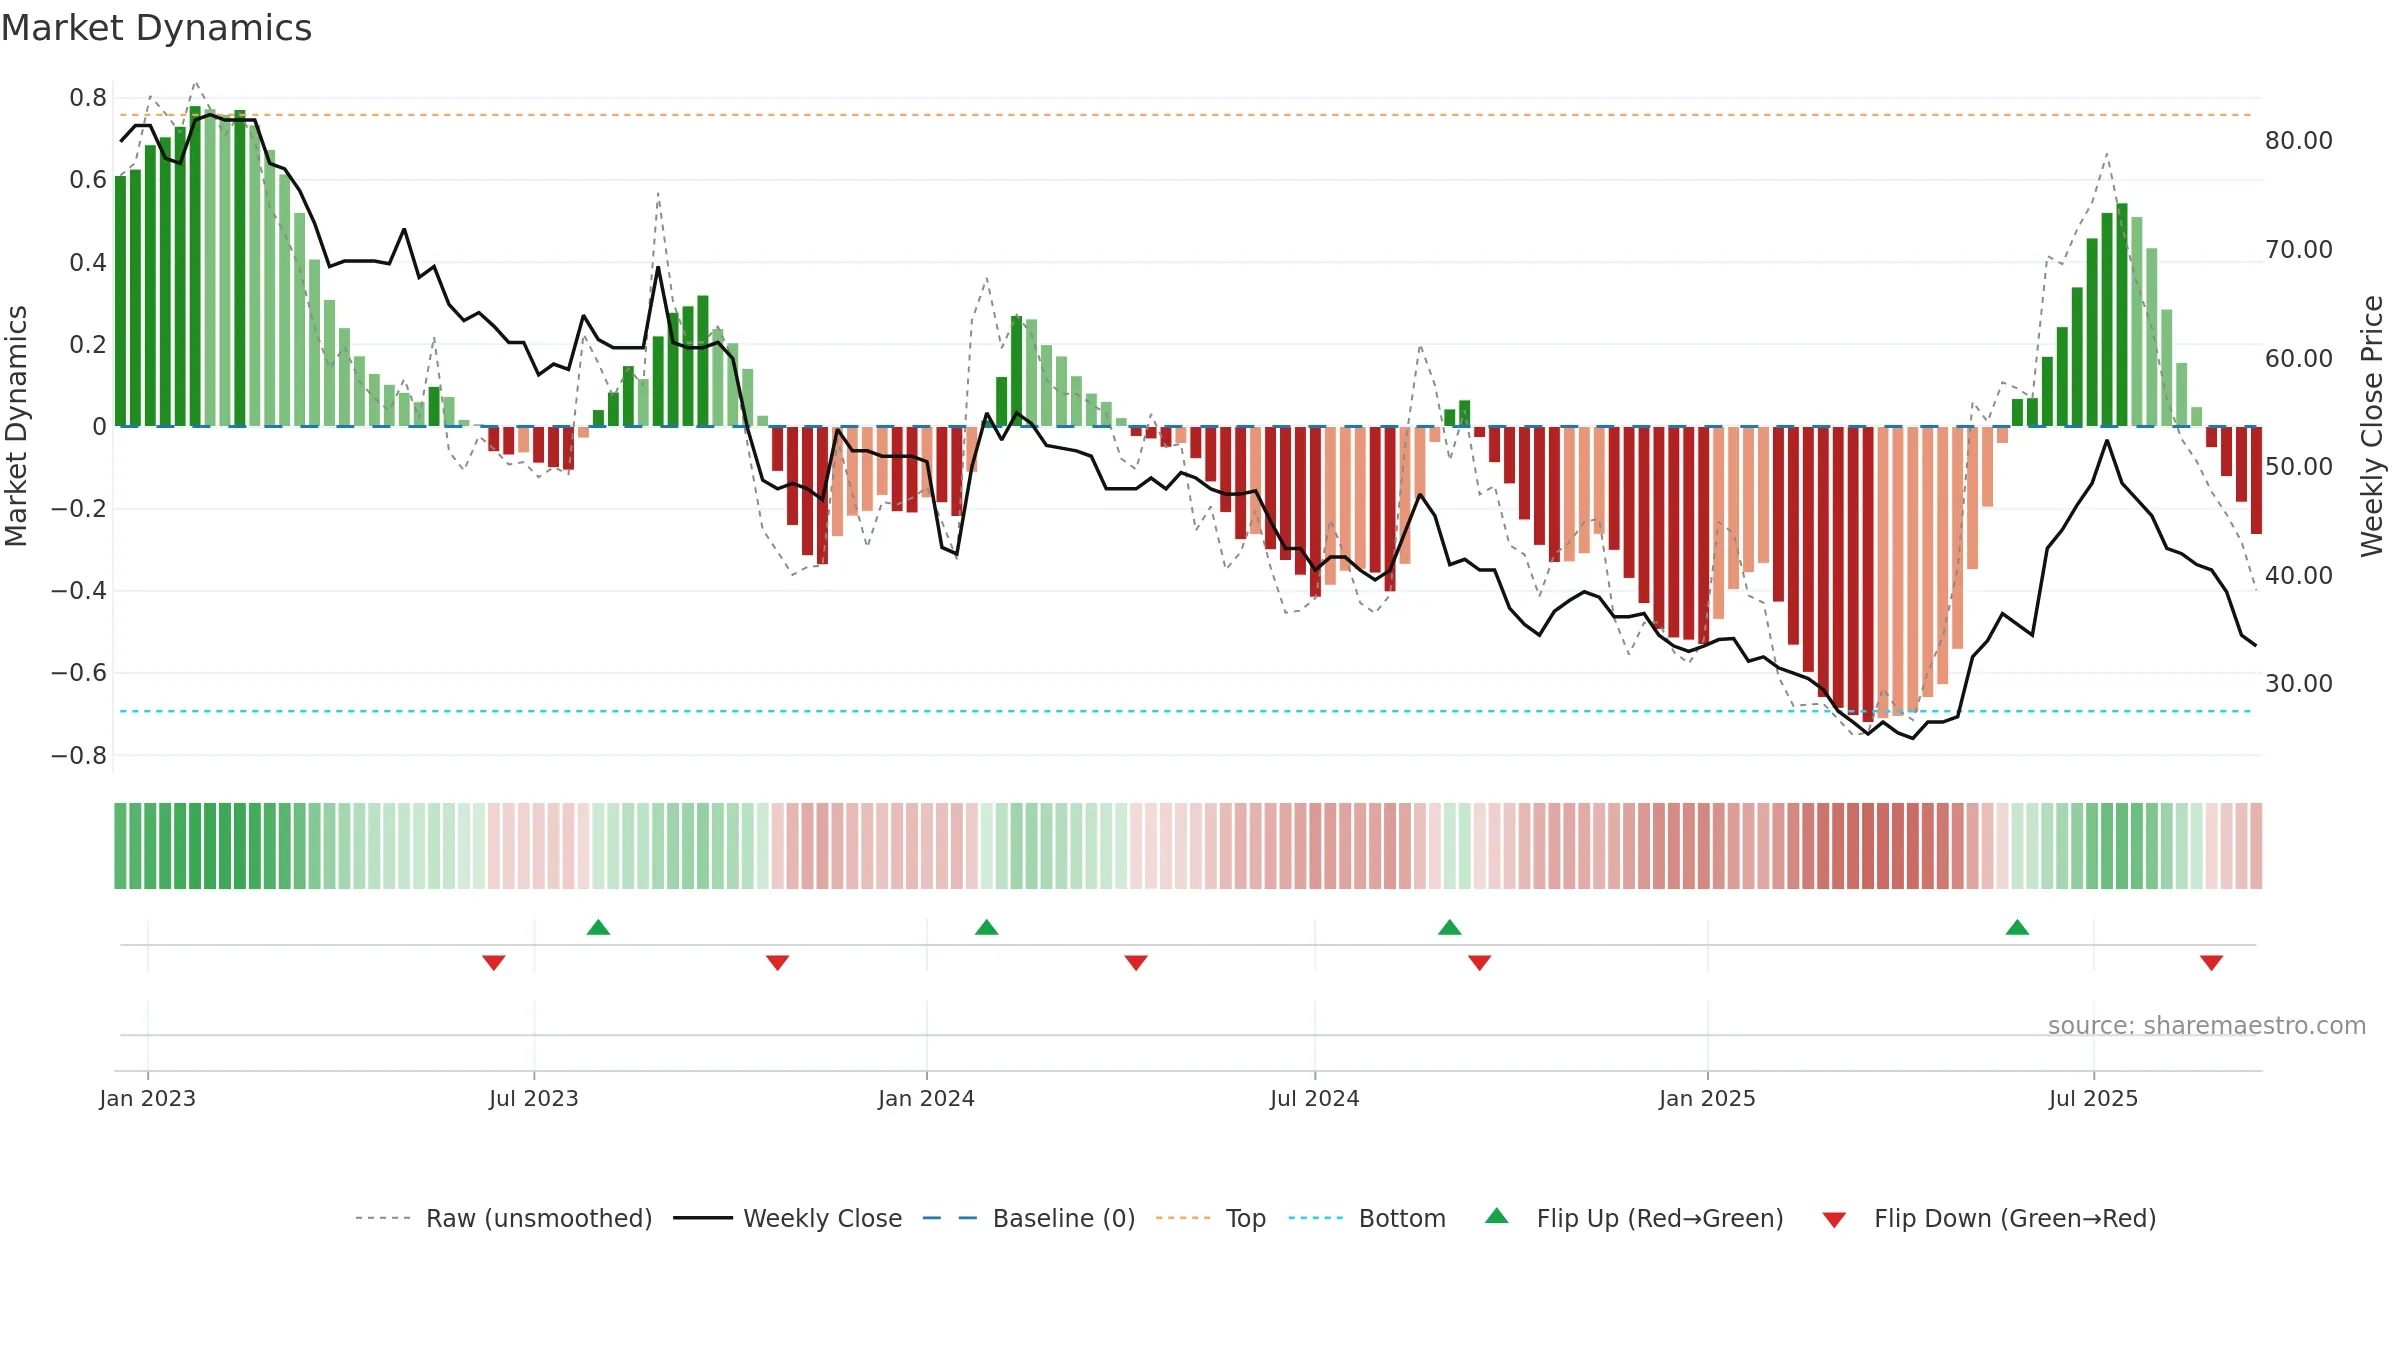
Task: Click the −0.4 left axis tick label
Action: click(x=79, y=591)
